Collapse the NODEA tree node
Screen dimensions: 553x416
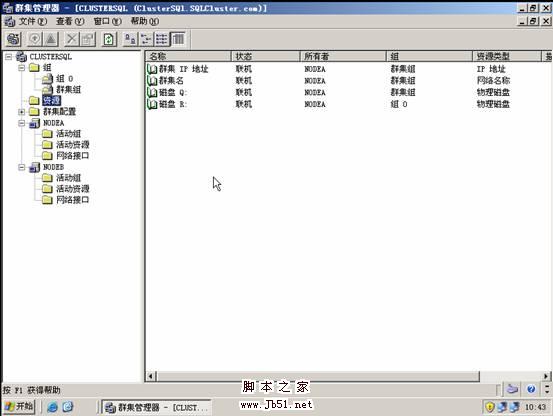(x=22, y=123)
